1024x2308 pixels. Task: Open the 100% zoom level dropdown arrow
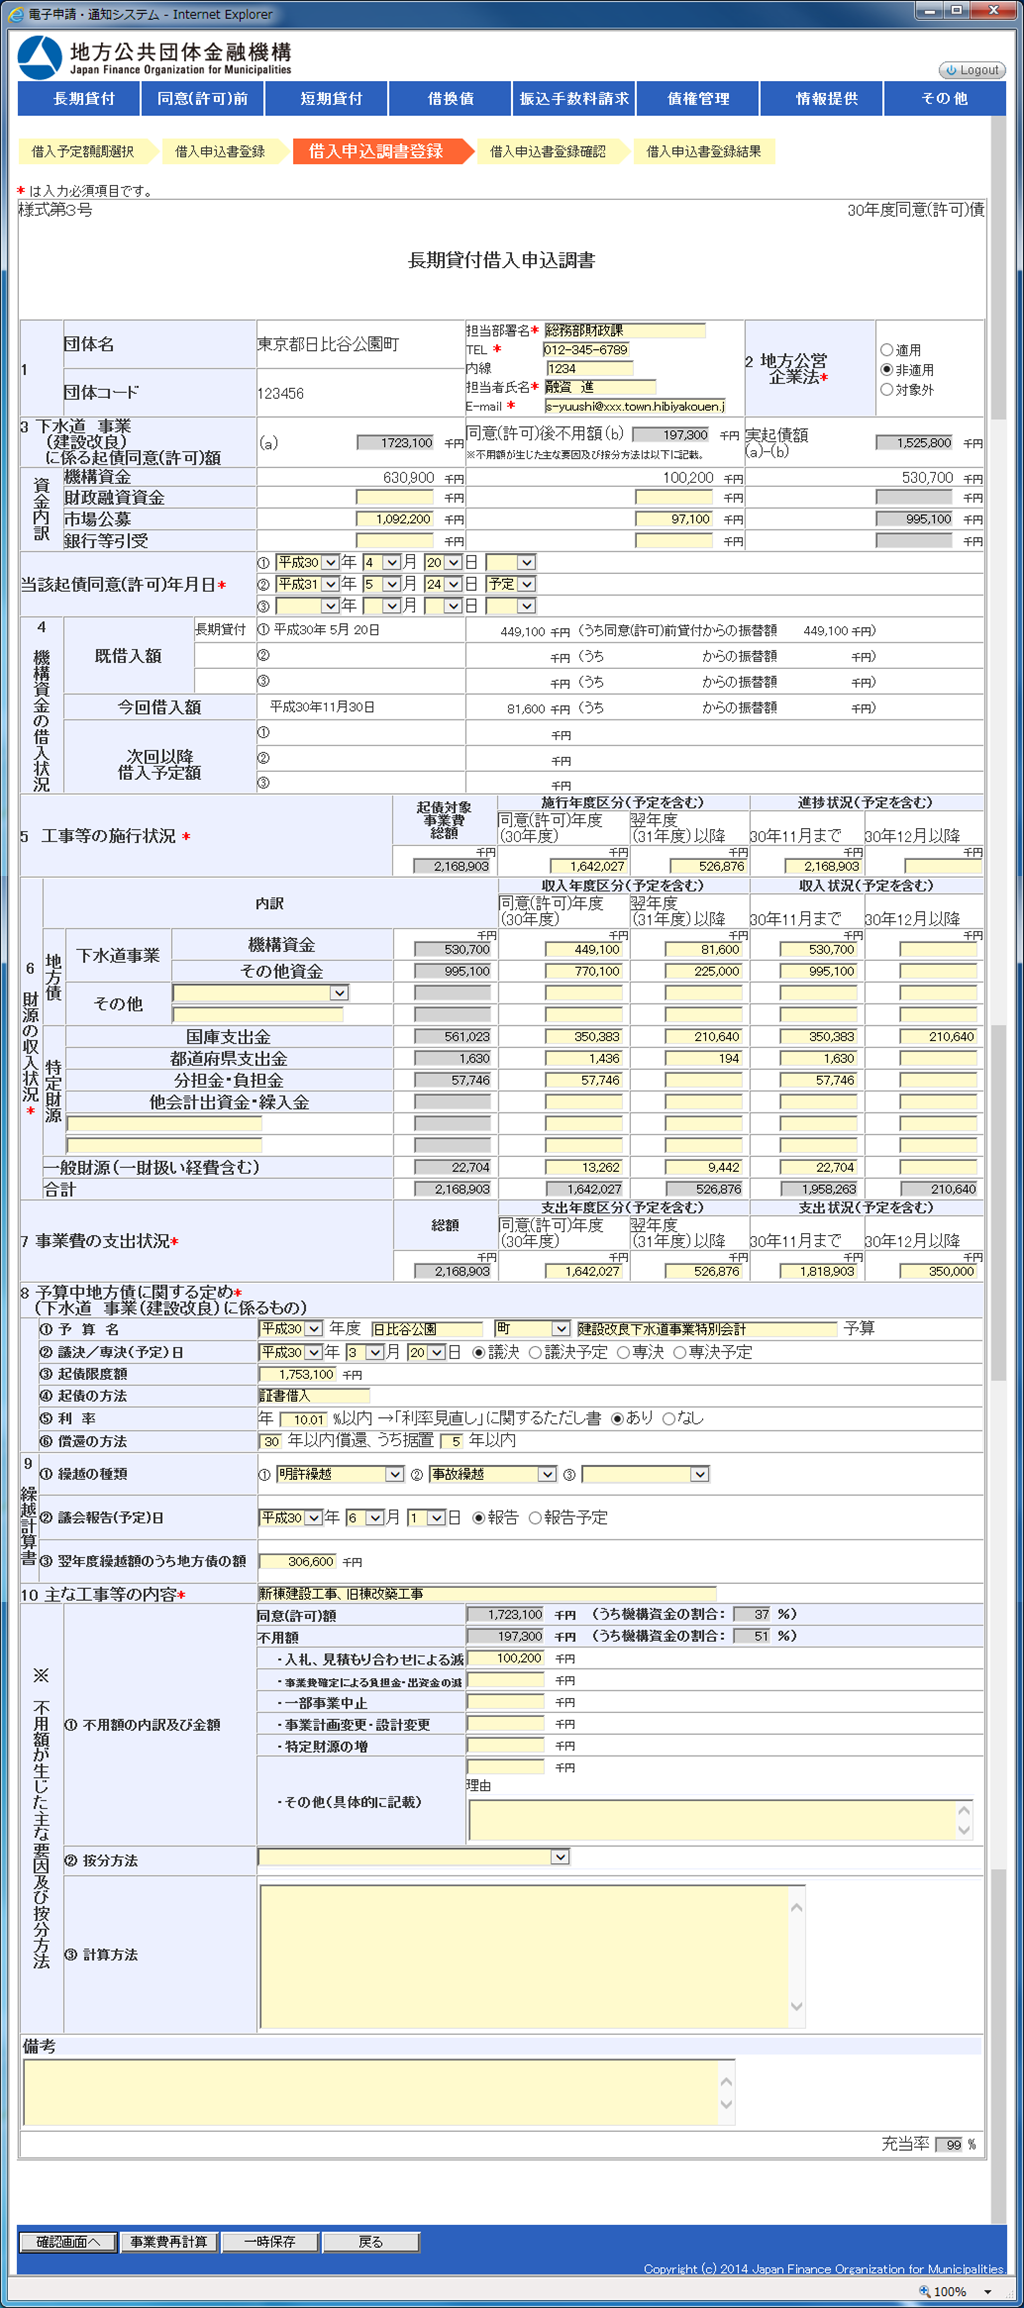coord(988,2292)
